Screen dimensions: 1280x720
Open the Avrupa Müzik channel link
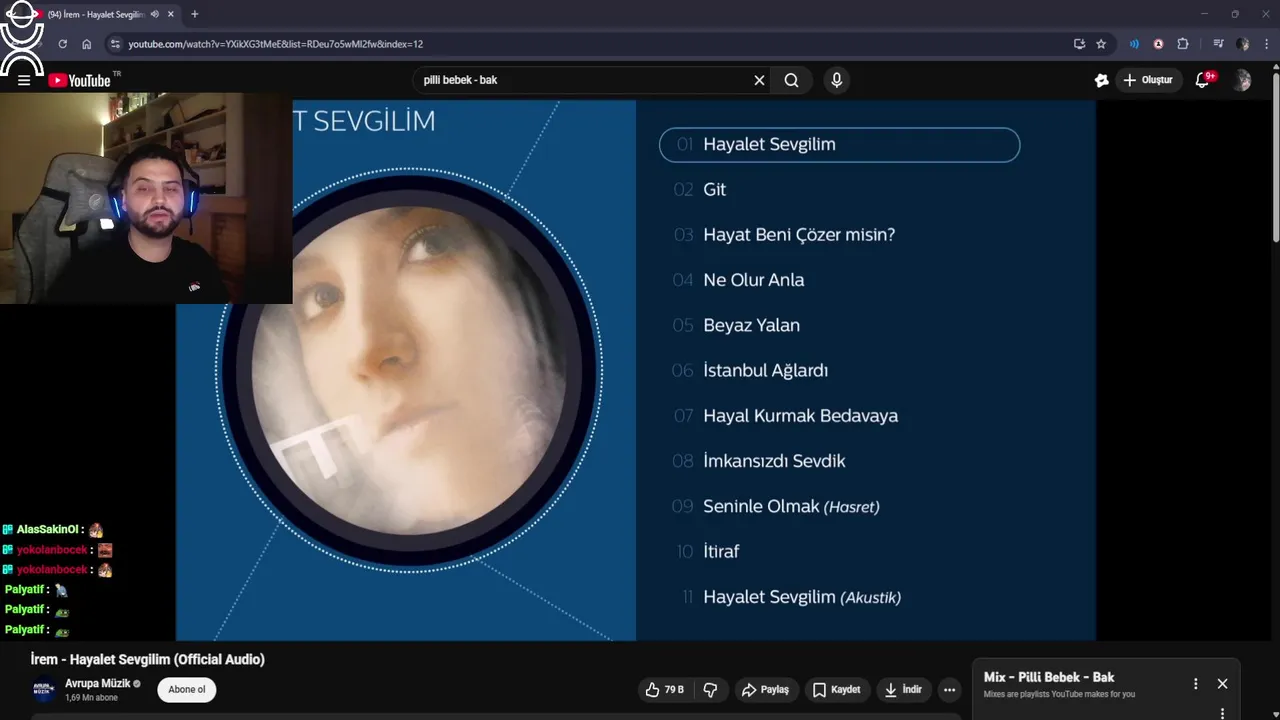point(98,683)
